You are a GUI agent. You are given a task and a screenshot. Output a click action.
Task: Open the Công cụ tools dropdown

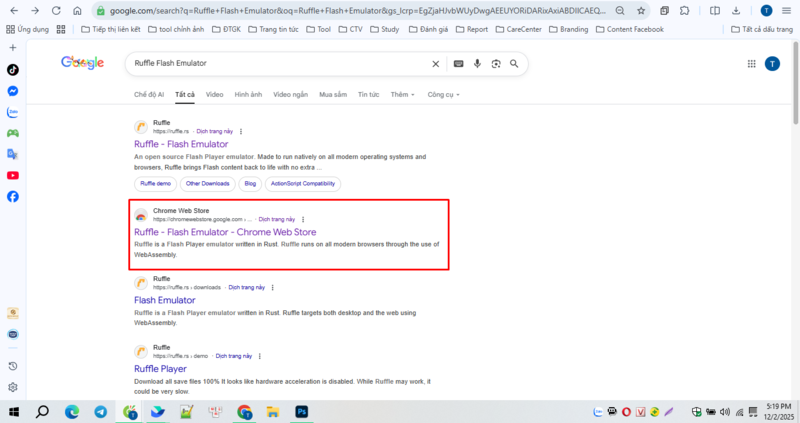(443, 94)
